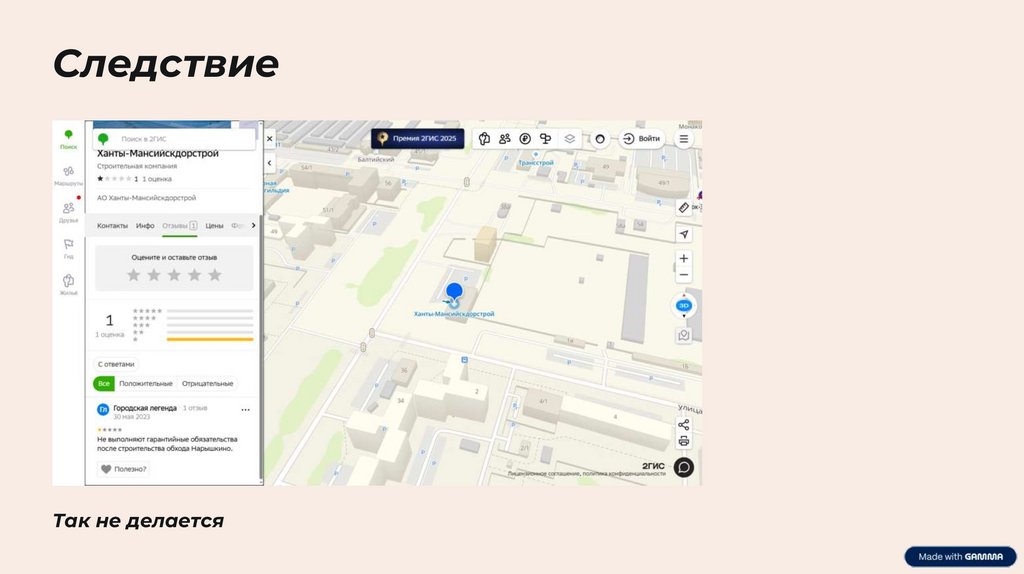Click the search field Поиск в 2ГИС
Screen dimensions: 1024x574
click(x=174, y=138)
